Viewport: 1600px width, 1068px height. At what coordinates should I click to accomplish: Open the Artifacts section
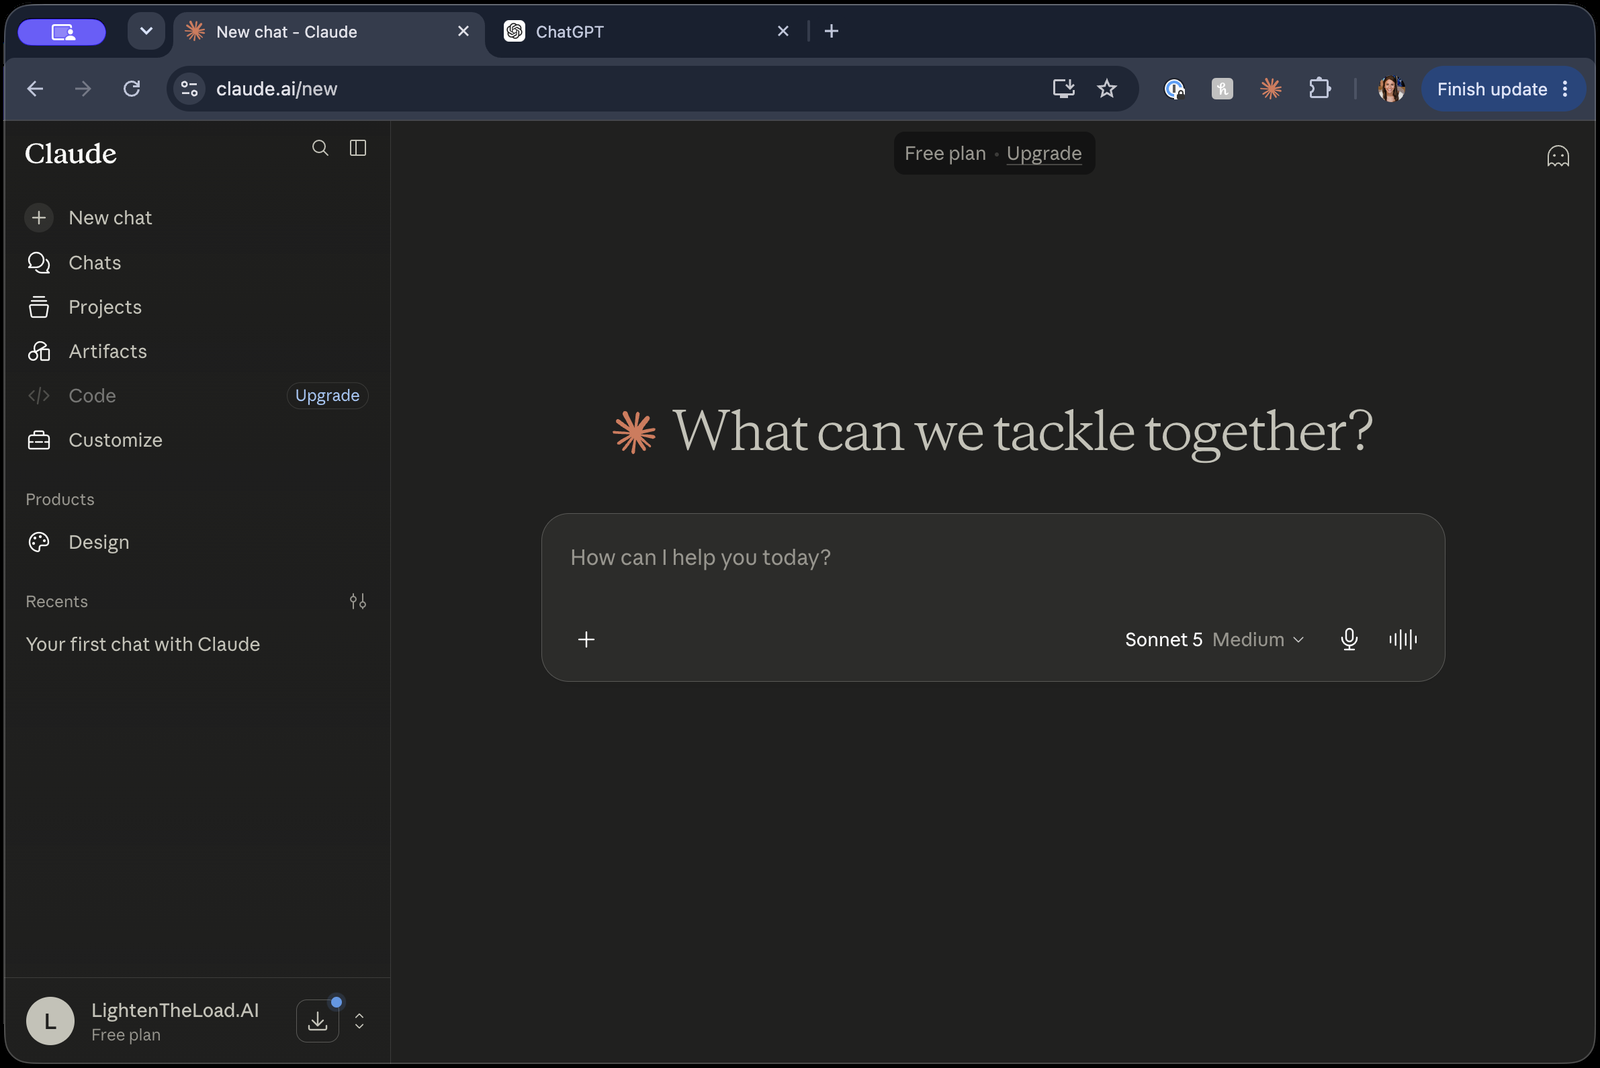[x=197, y=351]
